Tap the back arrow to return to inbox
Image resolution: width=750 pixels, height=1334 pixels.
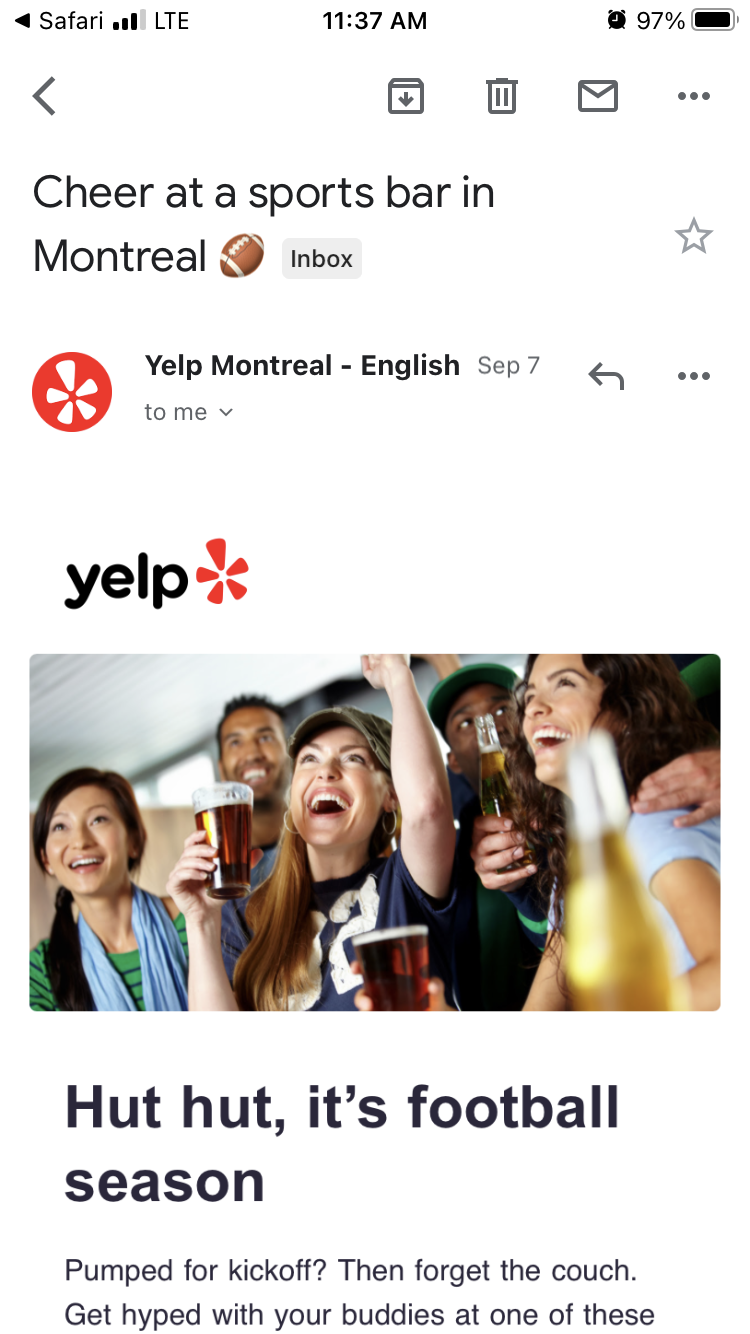pyautogui.click(x=44, y=96)
